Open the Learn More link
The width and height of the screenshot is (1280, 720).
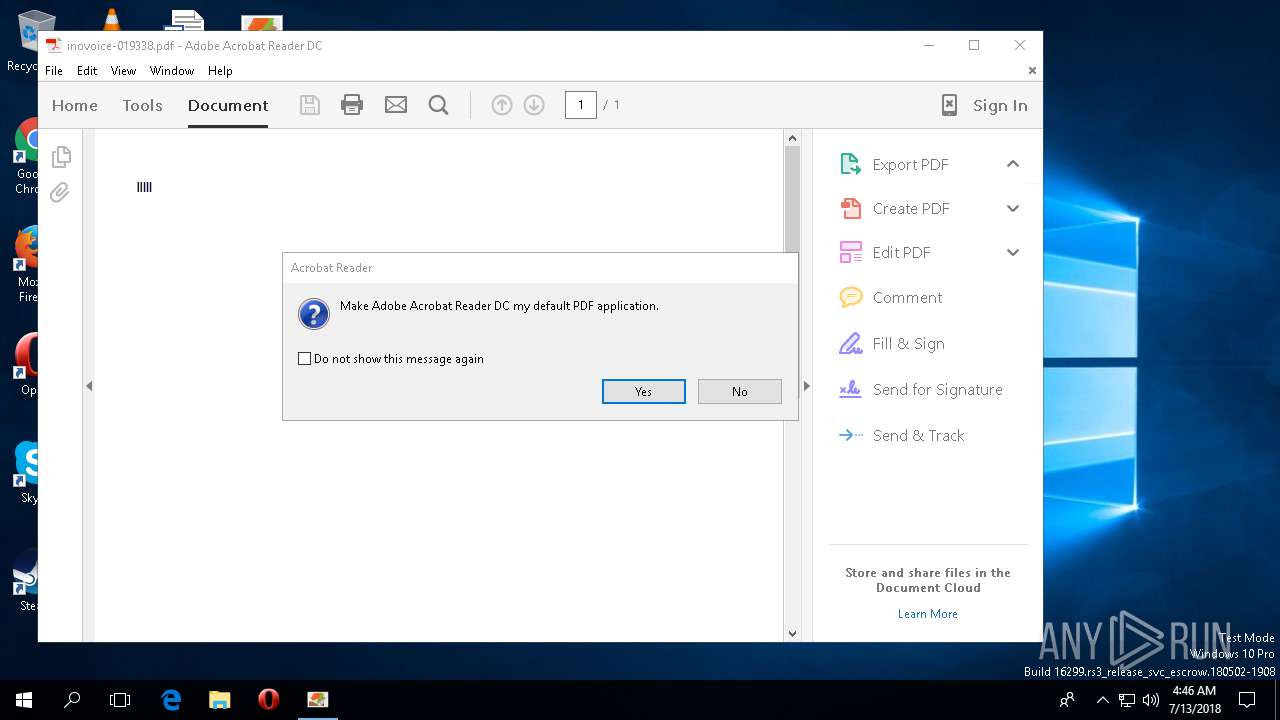click(928, 614)
